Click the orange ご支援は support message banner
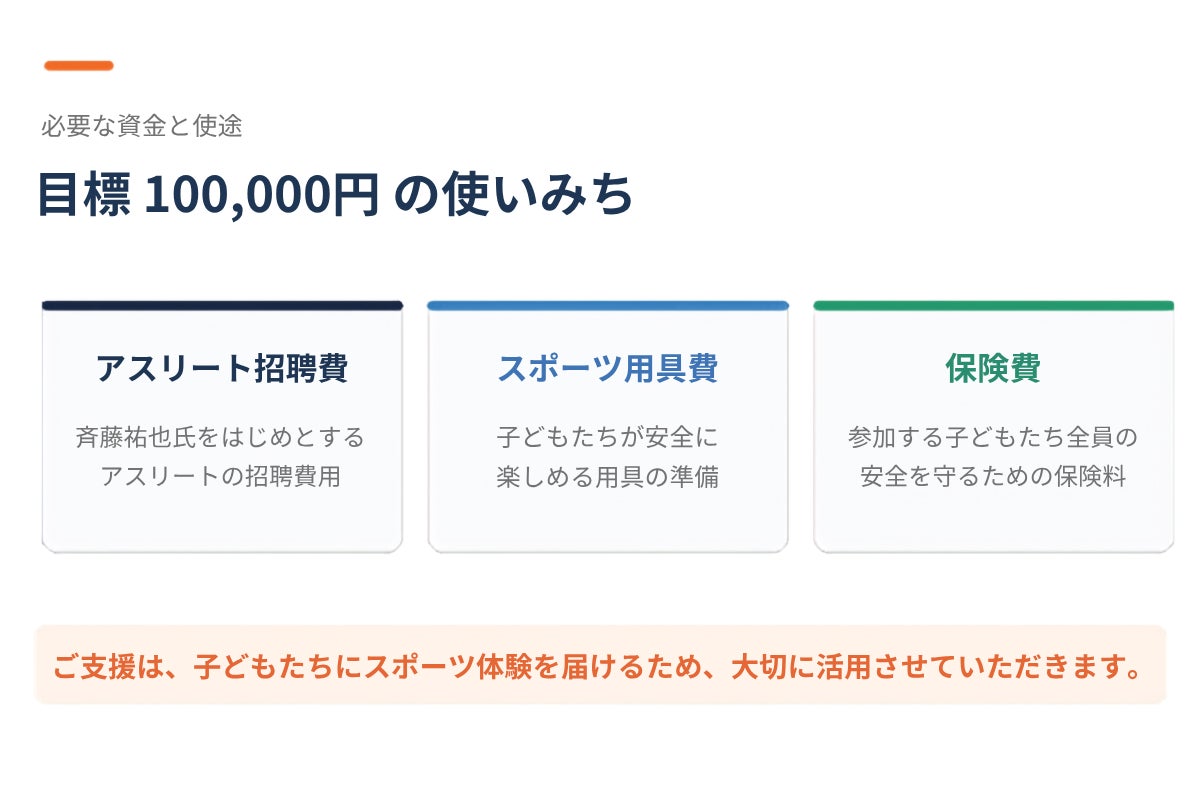 point(600,665)
